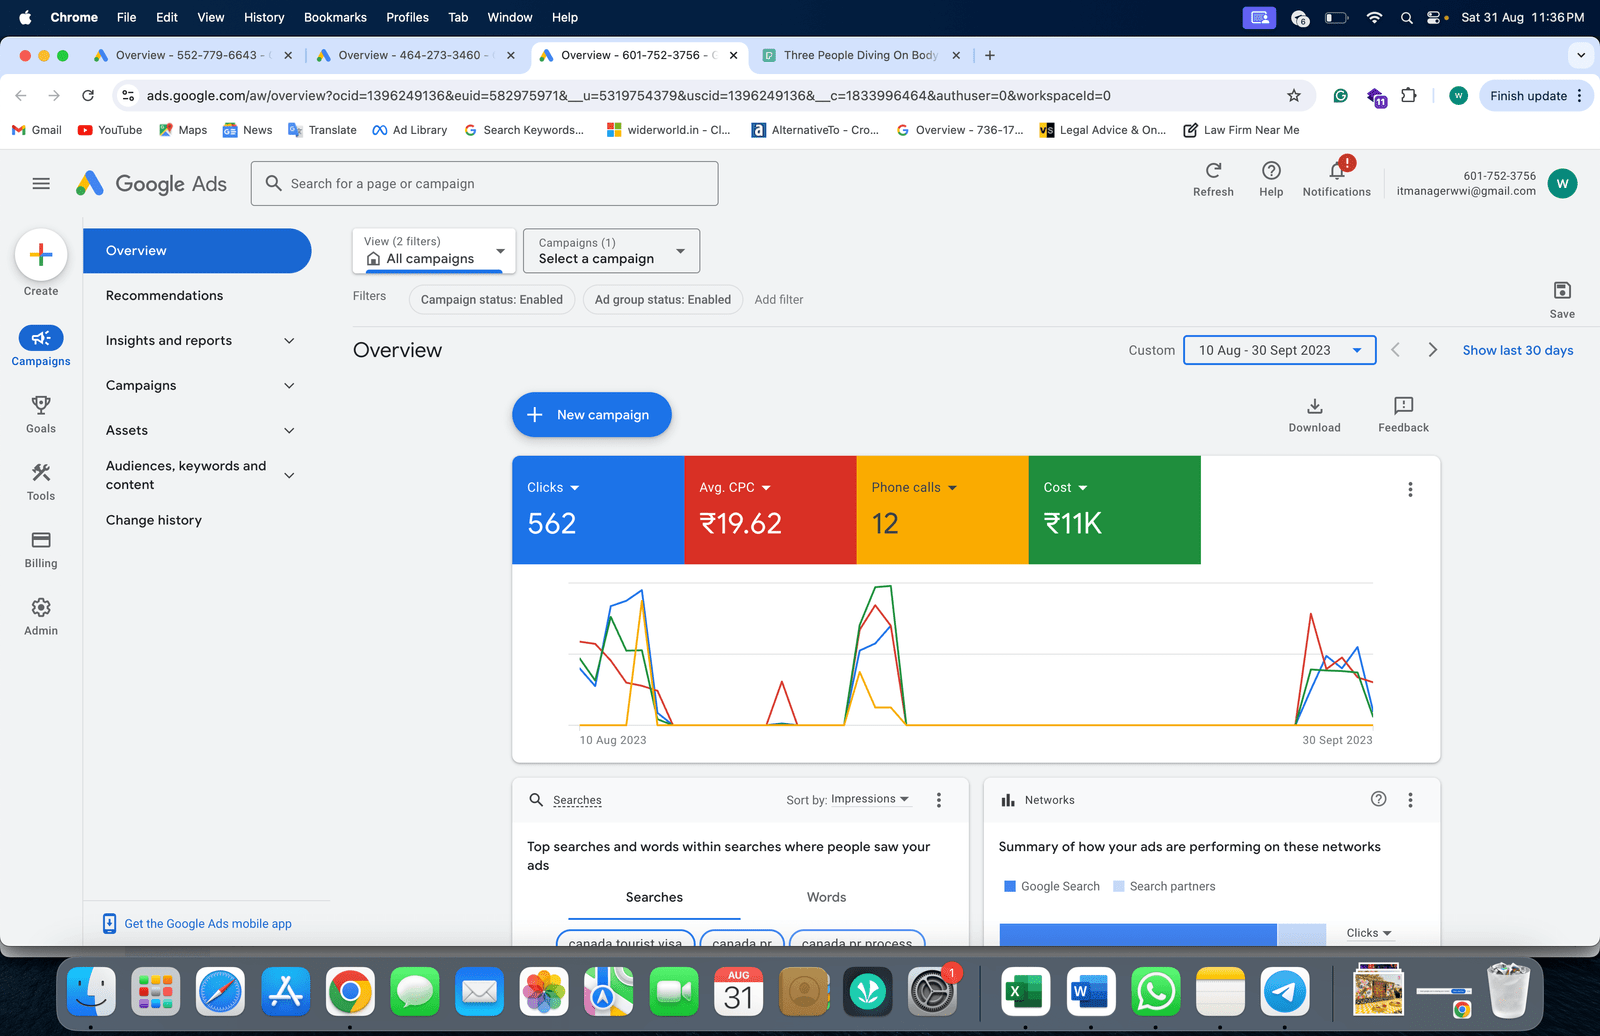Click Show last 30 days link
This screenshot has width=1600, height=1036.
[x=1517, y=350]
